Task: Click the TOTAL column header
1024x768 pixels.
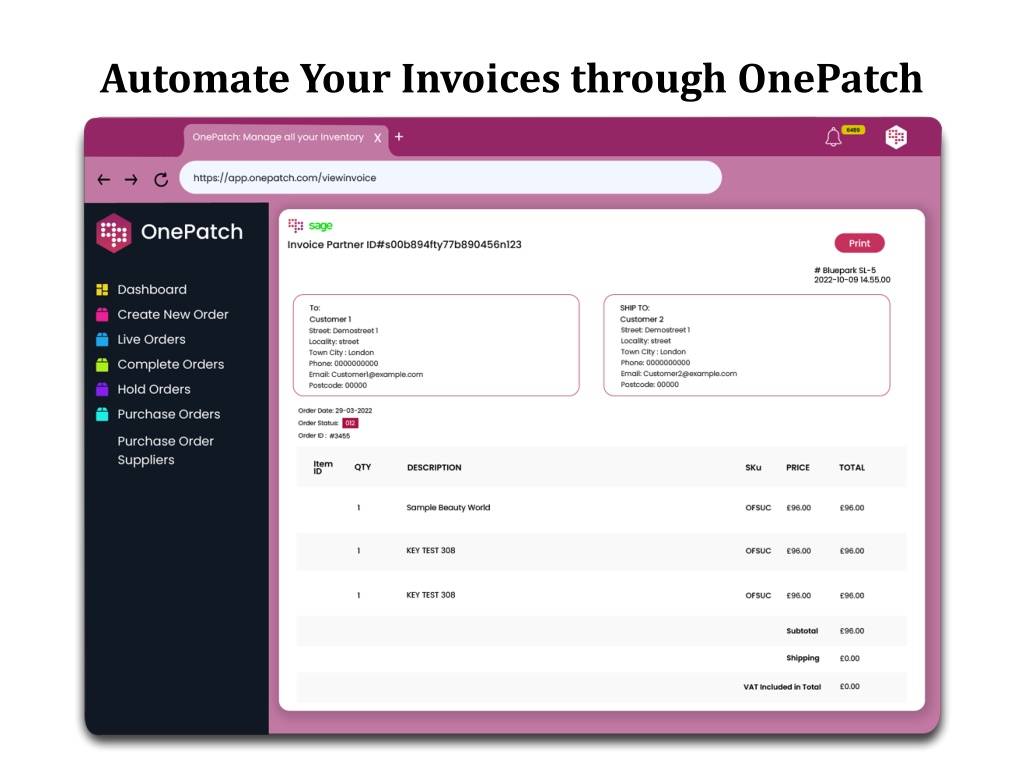Action: (x=852, y=468)
